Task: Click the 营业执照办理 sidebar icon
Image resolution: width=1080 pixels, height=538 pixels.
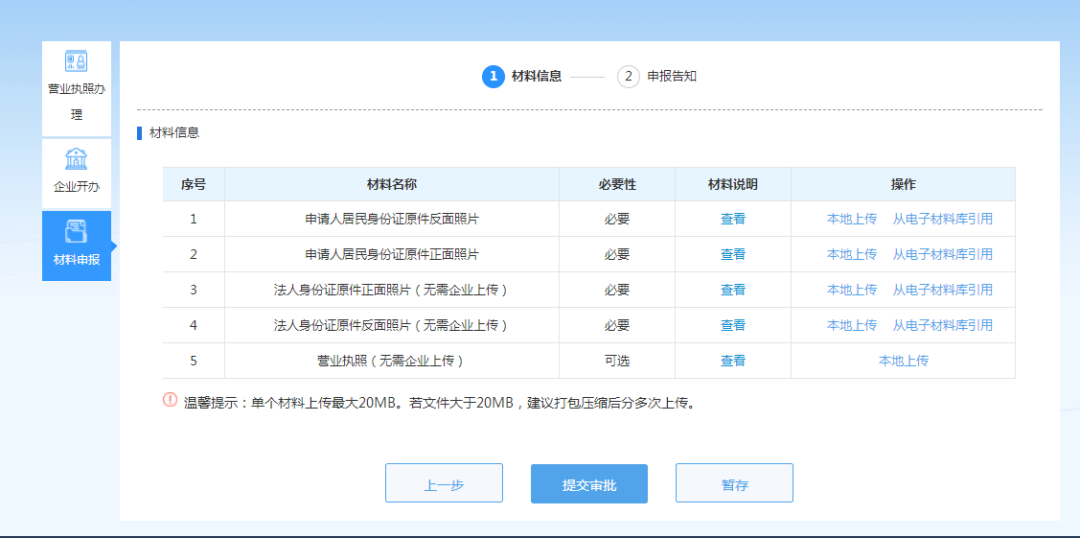Action: click(76, 61)
